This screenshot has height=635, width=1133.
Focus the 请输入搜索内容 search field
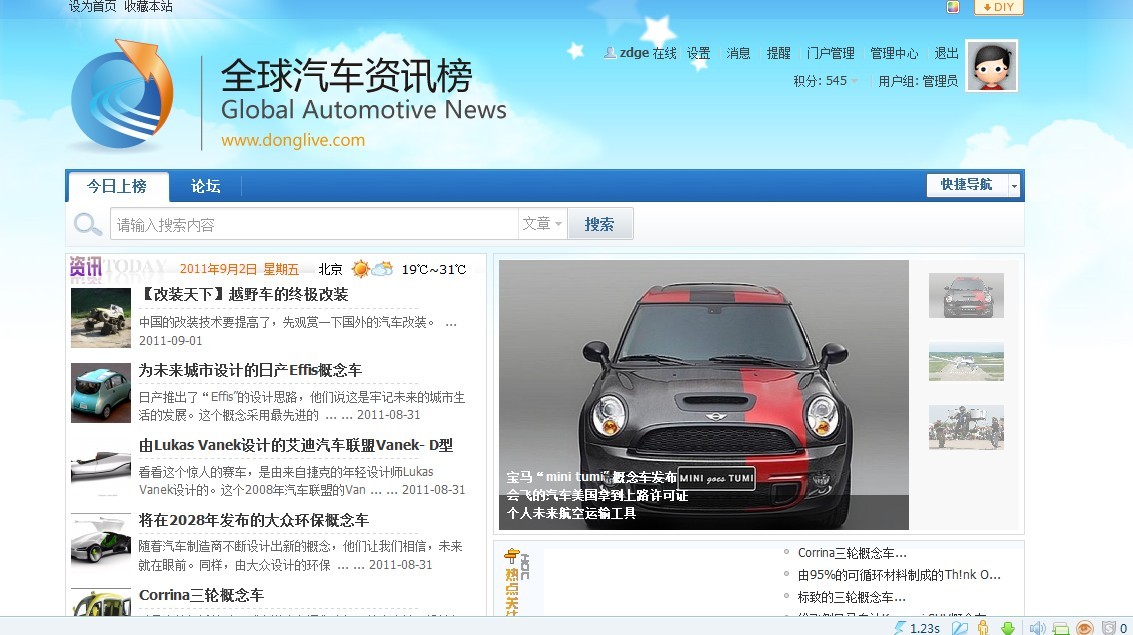[314, 224]
